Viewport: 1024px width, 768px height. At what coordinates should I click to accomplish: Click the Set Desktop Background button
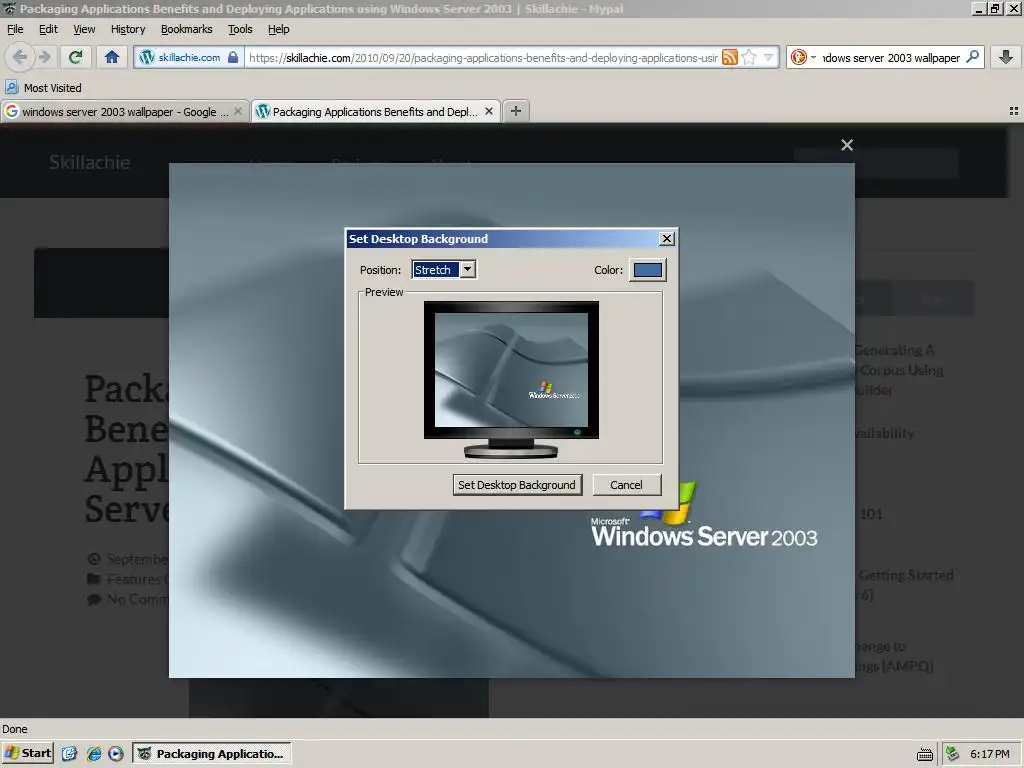pos(517,485)
